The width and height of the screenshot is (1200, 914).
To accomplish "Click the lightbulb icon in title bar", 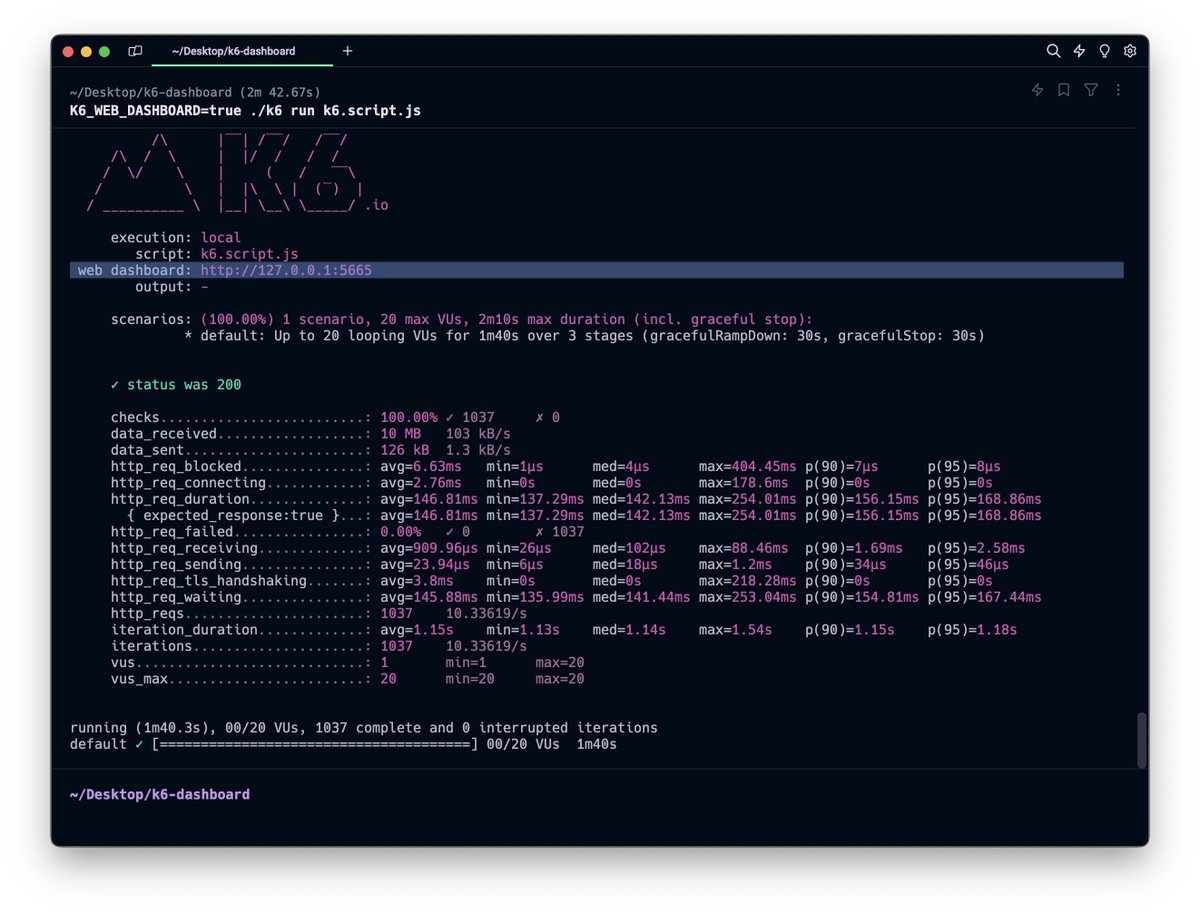I will (1105, 51).
